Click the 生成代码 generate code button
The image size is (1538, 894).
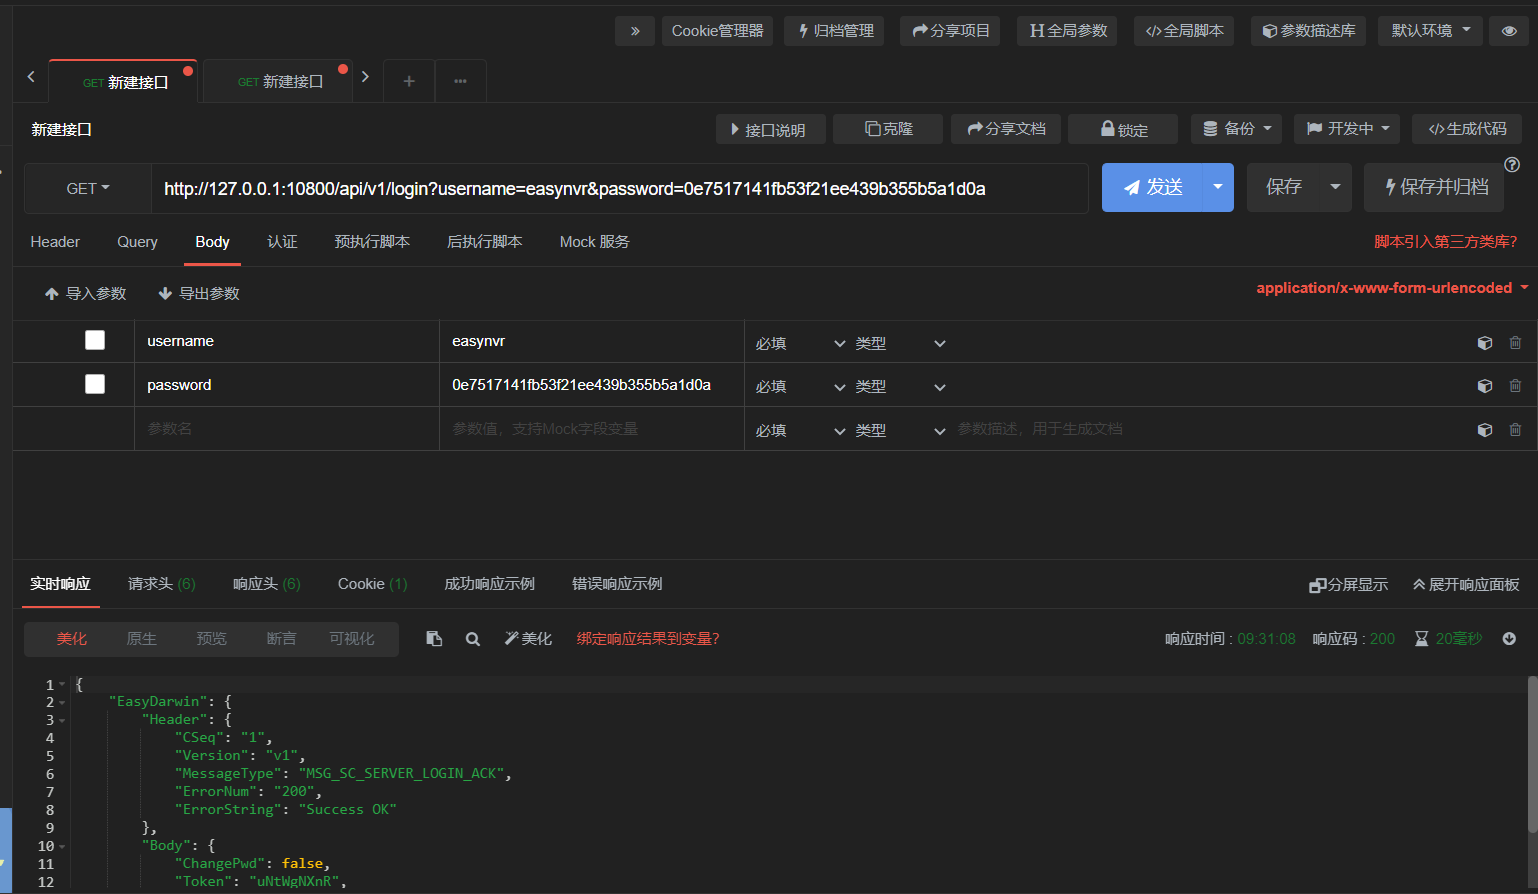1467,129
